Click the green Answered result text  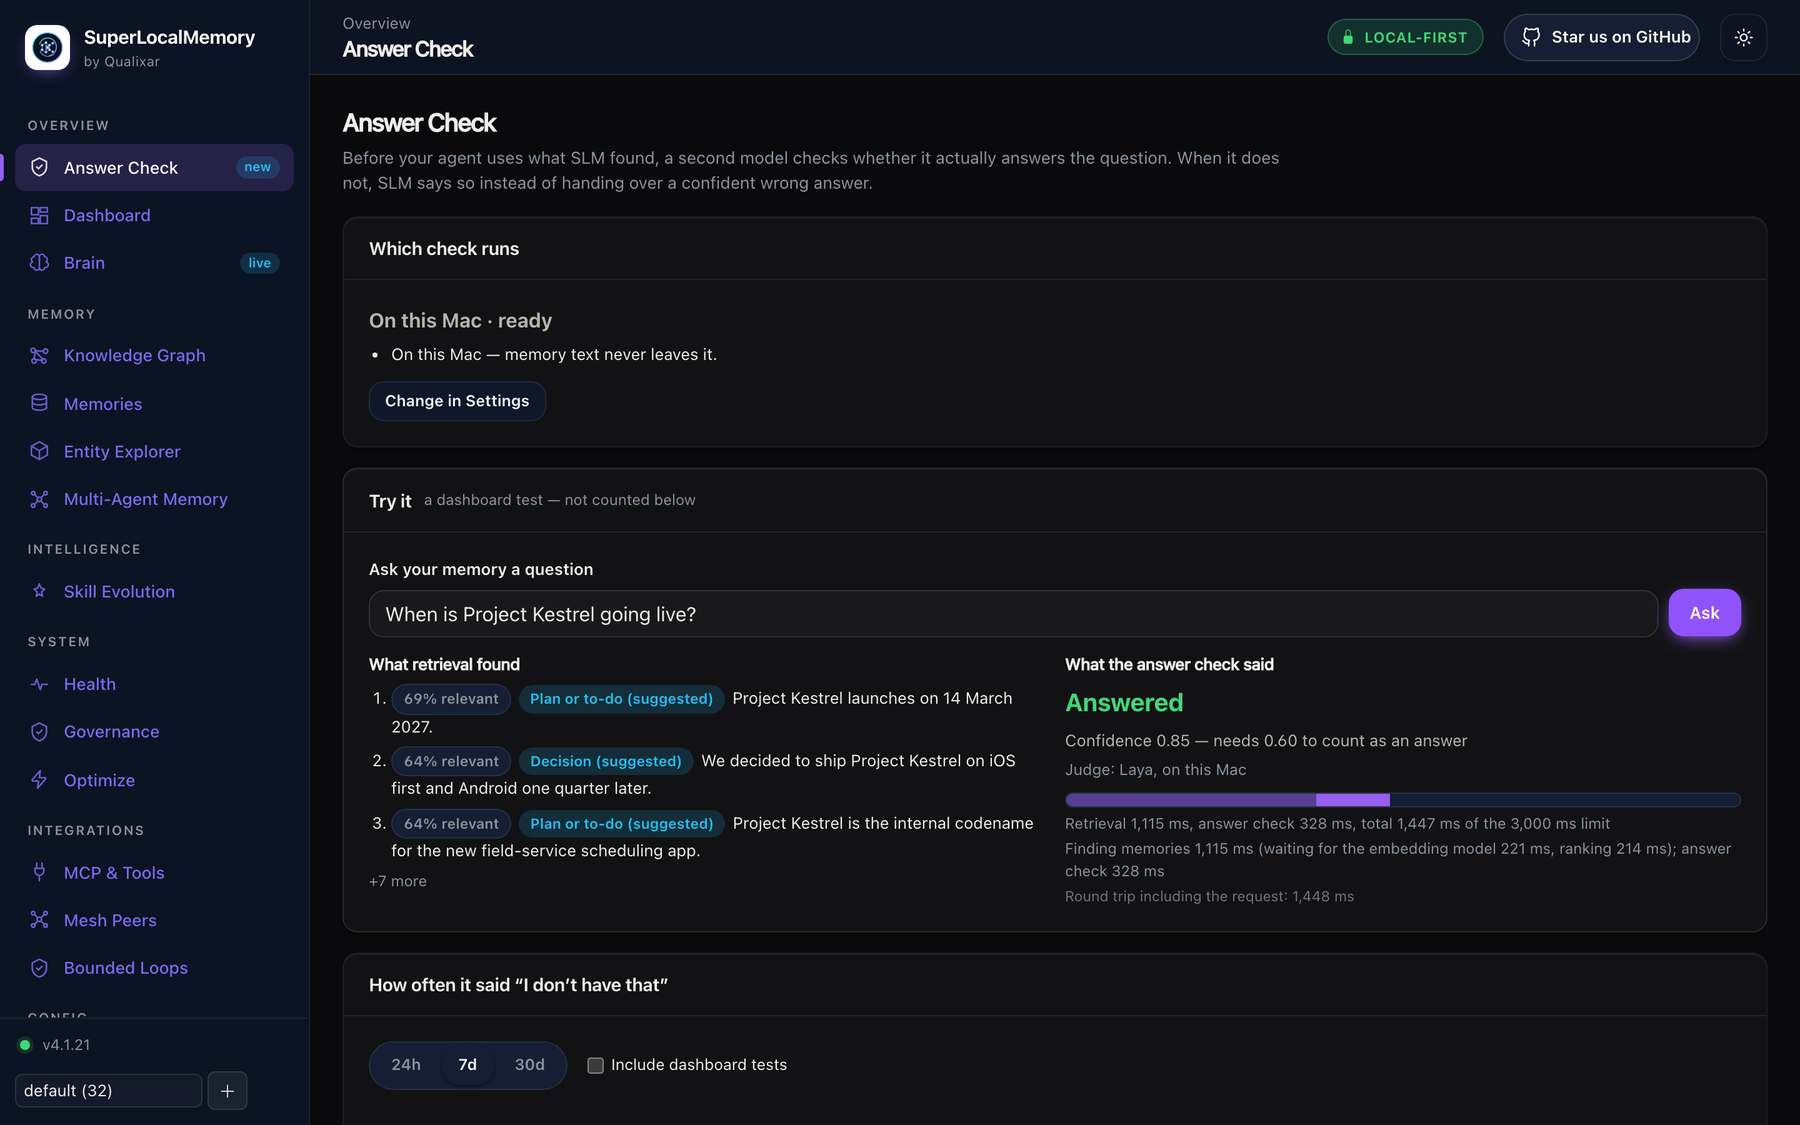click(x=1124, y=703)
